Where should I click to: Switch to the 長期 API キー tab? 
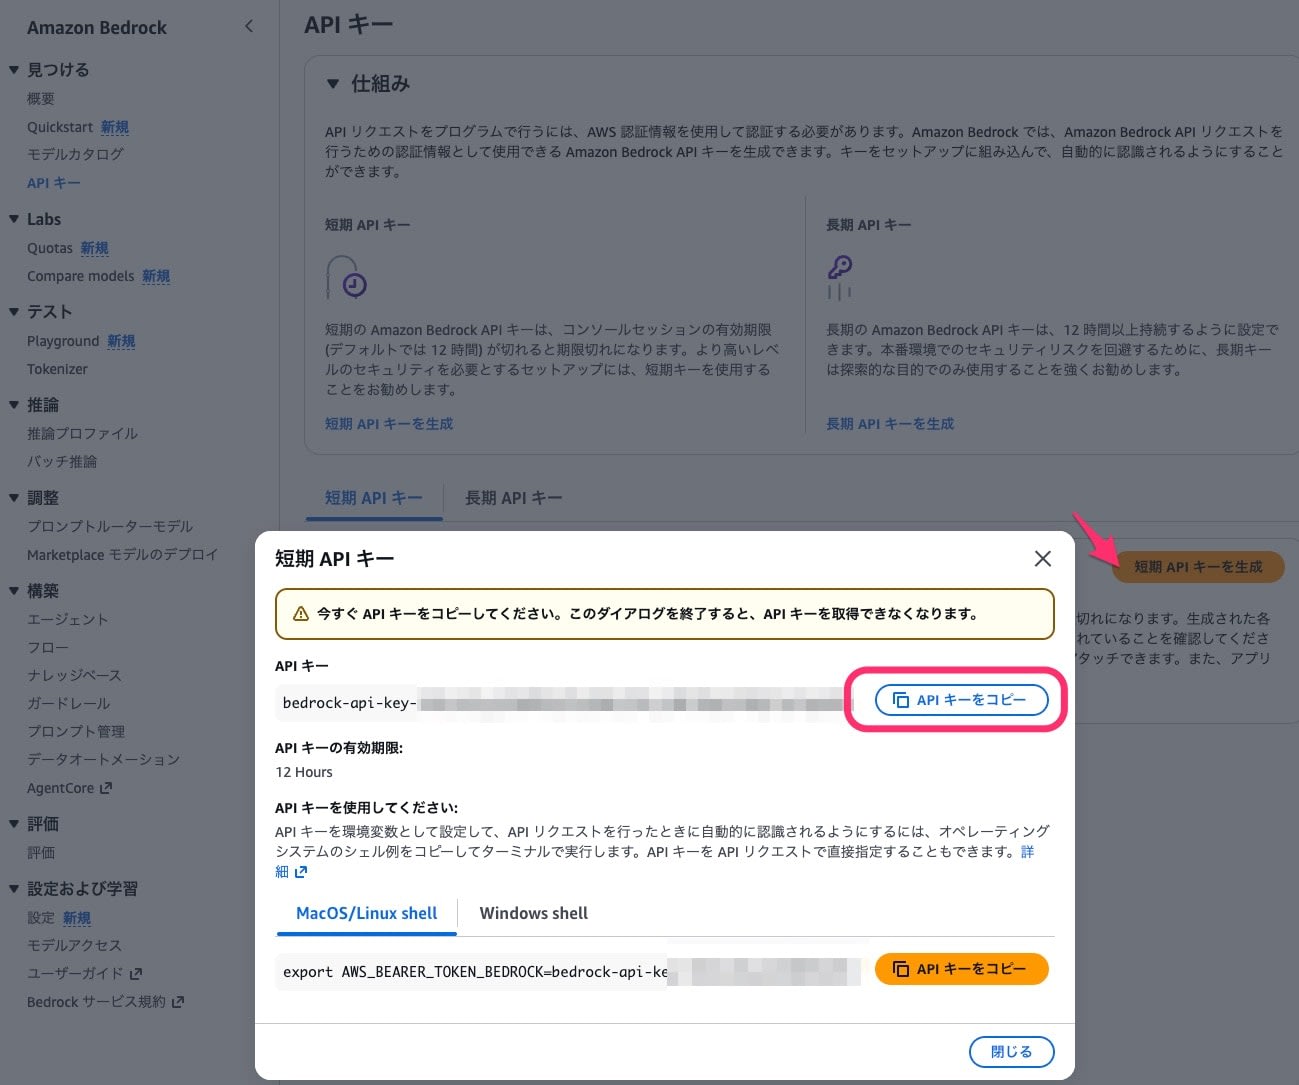pyautogui.click(x=513, y=498)
